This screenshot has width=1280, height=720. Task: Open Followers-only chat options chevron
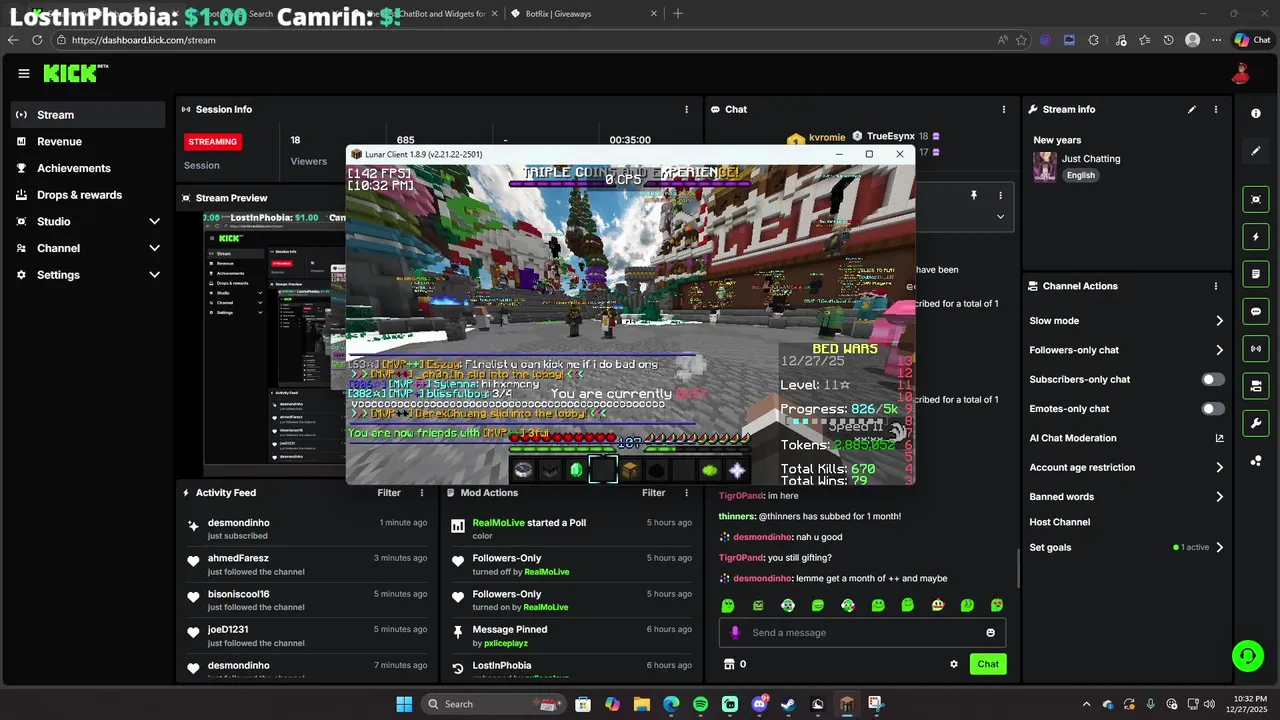(x=1219, y=350)
